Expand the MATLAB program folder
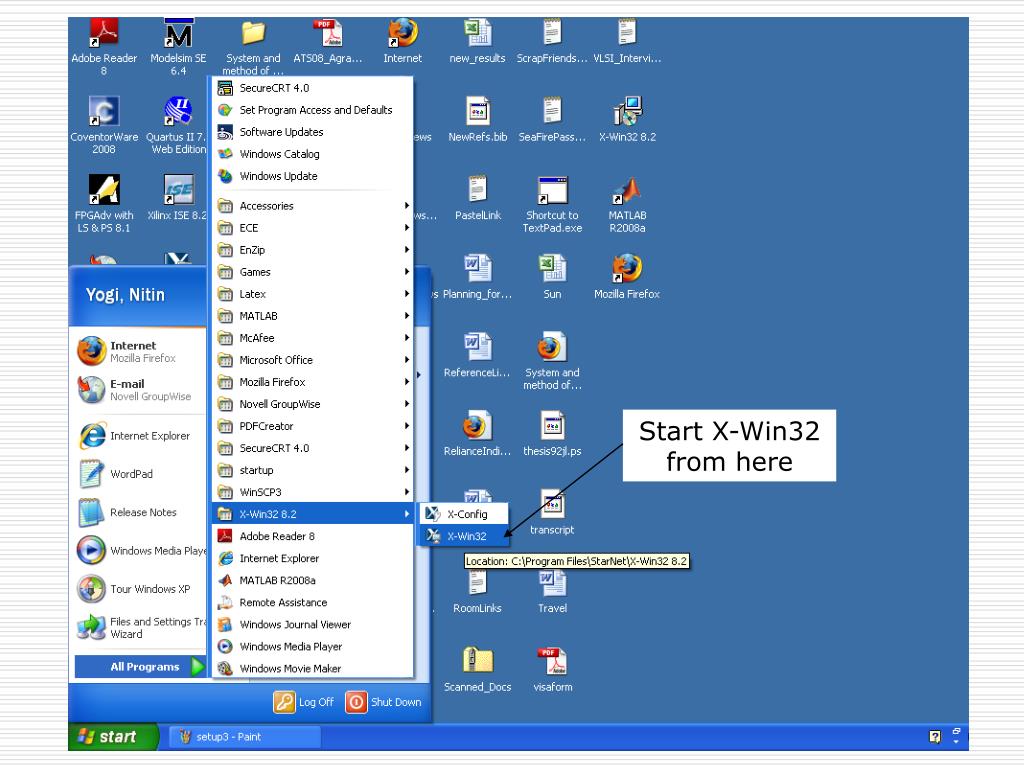This screenshot has width=1024, height=768. (313, 316)
